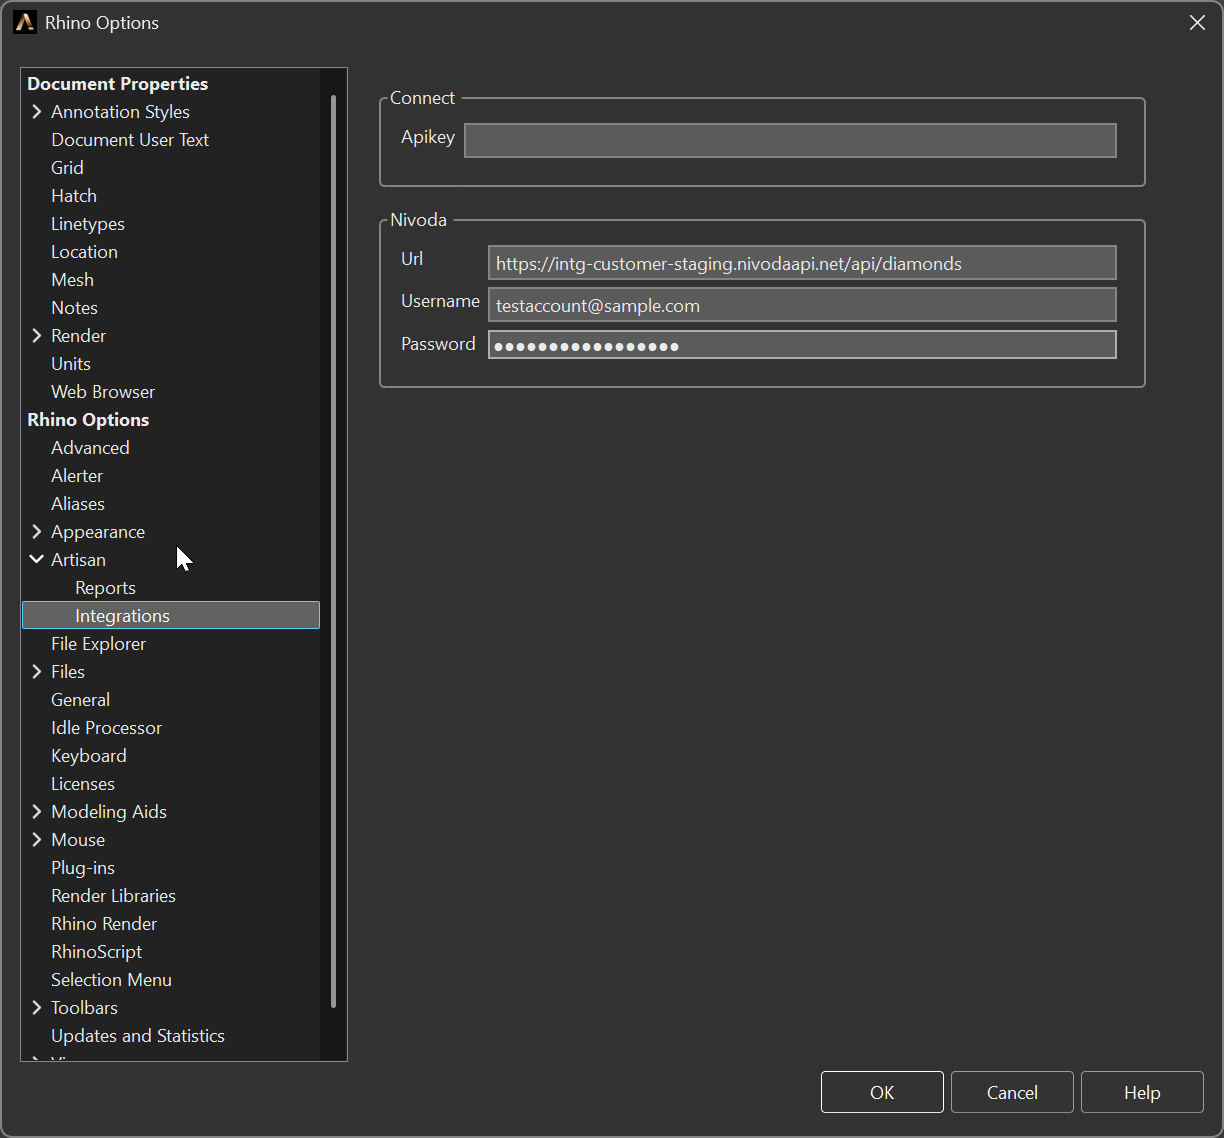Select the Modeling Aids label

tap(109, 811)
